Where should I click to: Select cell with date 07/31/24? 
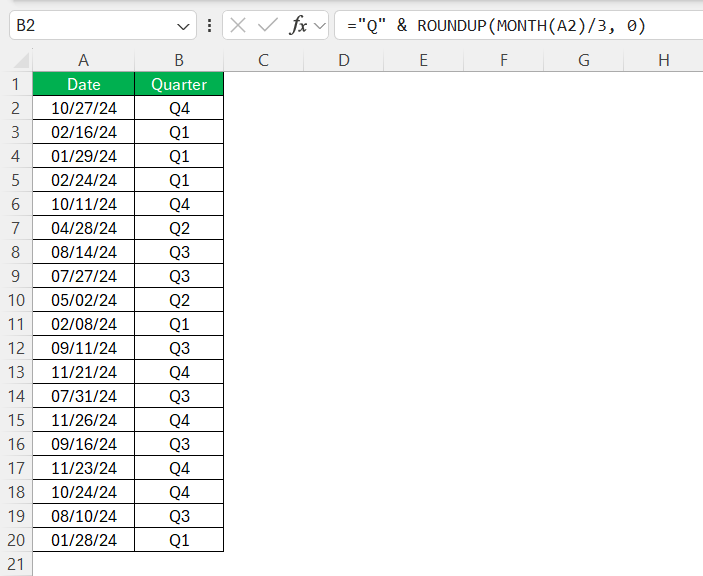click(83, 396)
